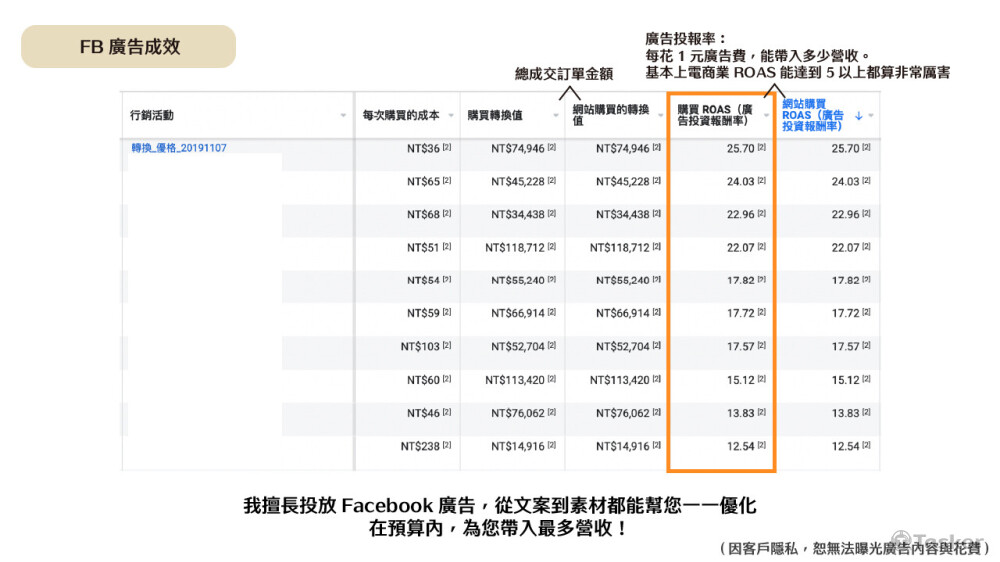1000x562 pixels.
Task: Click the 網站購買的轉換值 column header
Action: (610, 115)
